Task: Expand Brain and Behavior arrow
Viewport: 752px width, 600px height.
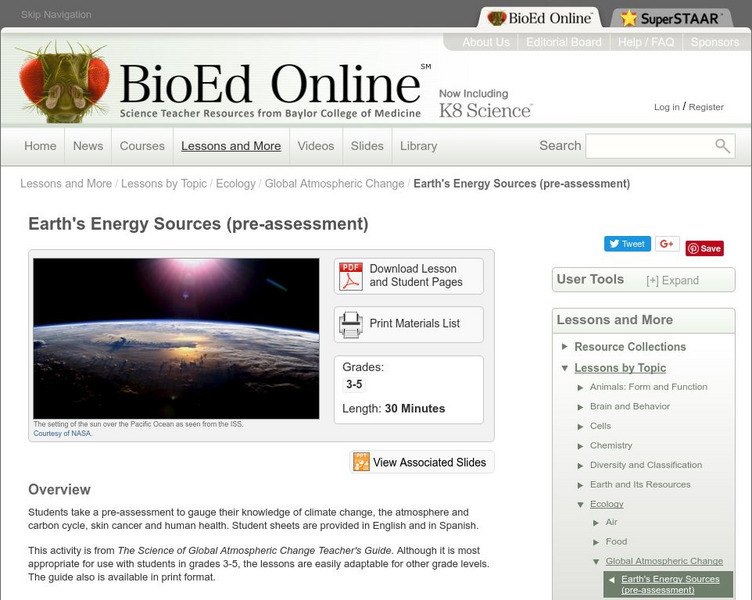Action: 580,407
